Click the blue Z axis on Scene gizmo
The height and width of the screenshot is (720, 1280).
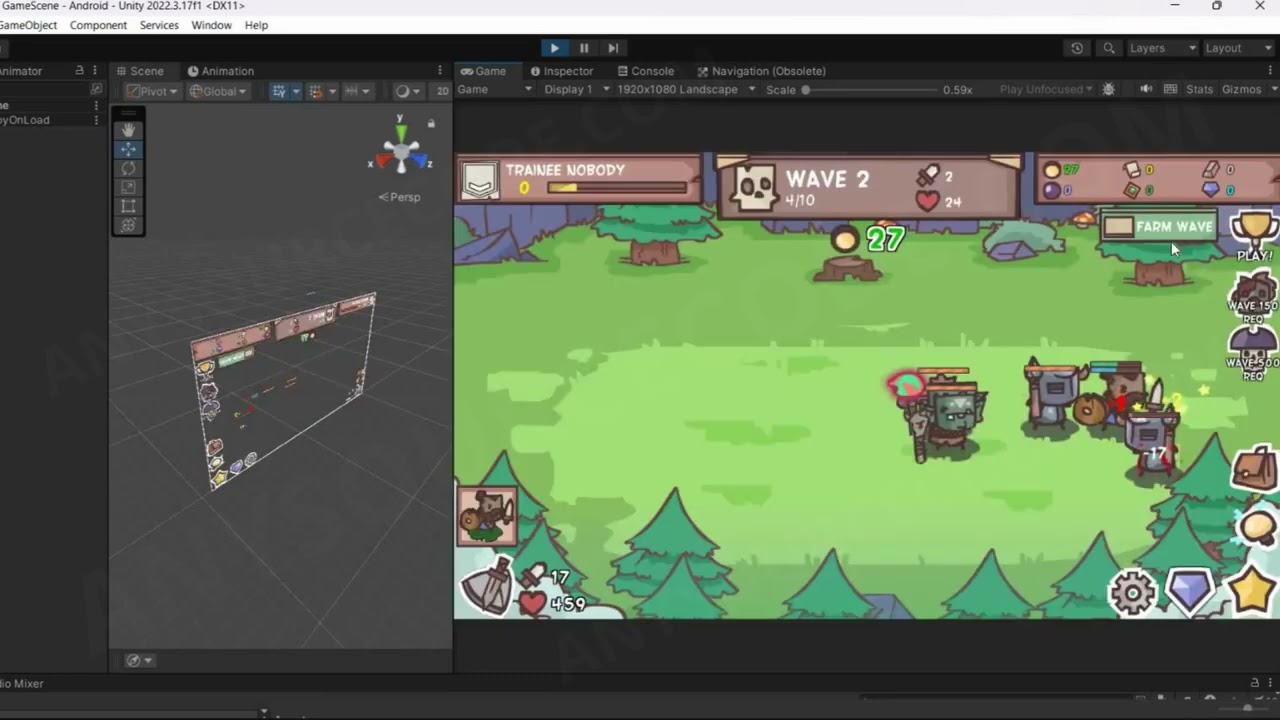421,161
